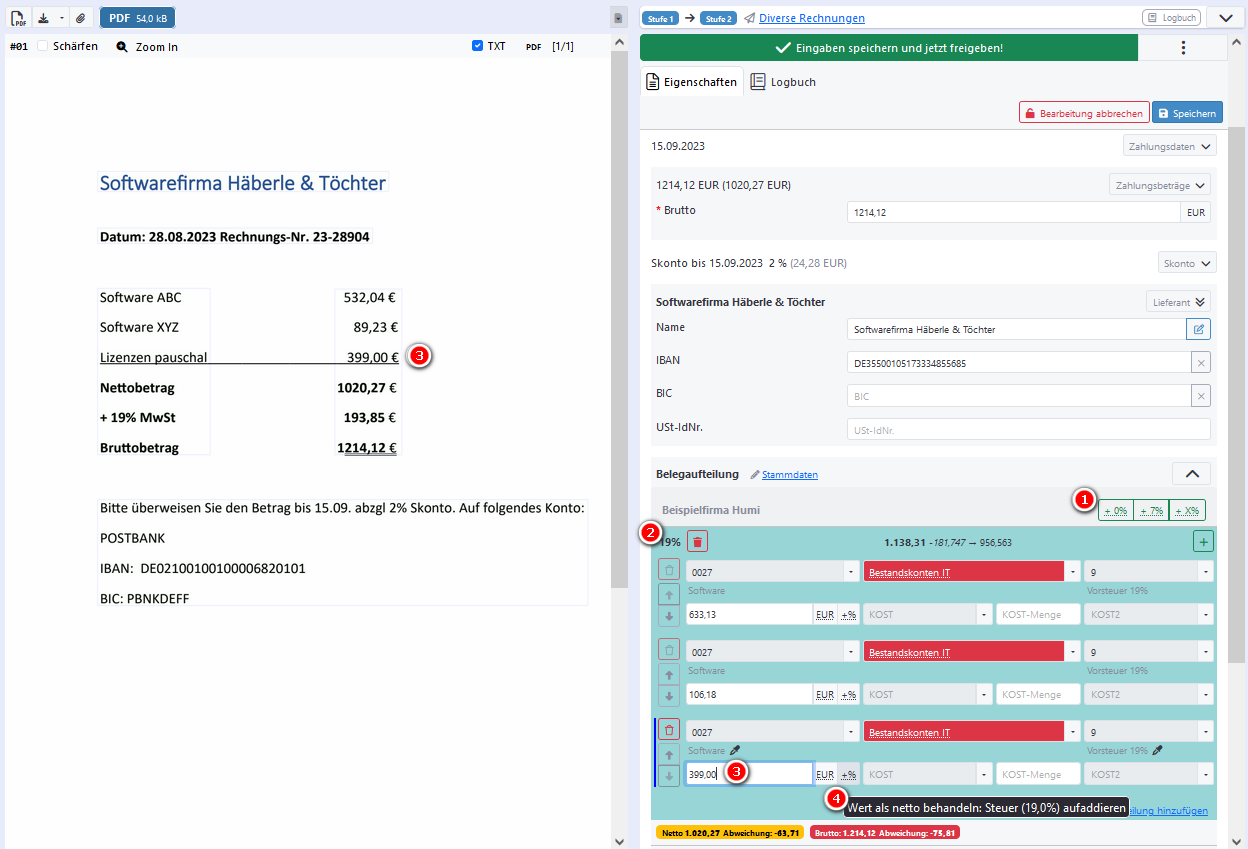Click the Netto 1.020,27 Abweichung badge

coord(730,832)
